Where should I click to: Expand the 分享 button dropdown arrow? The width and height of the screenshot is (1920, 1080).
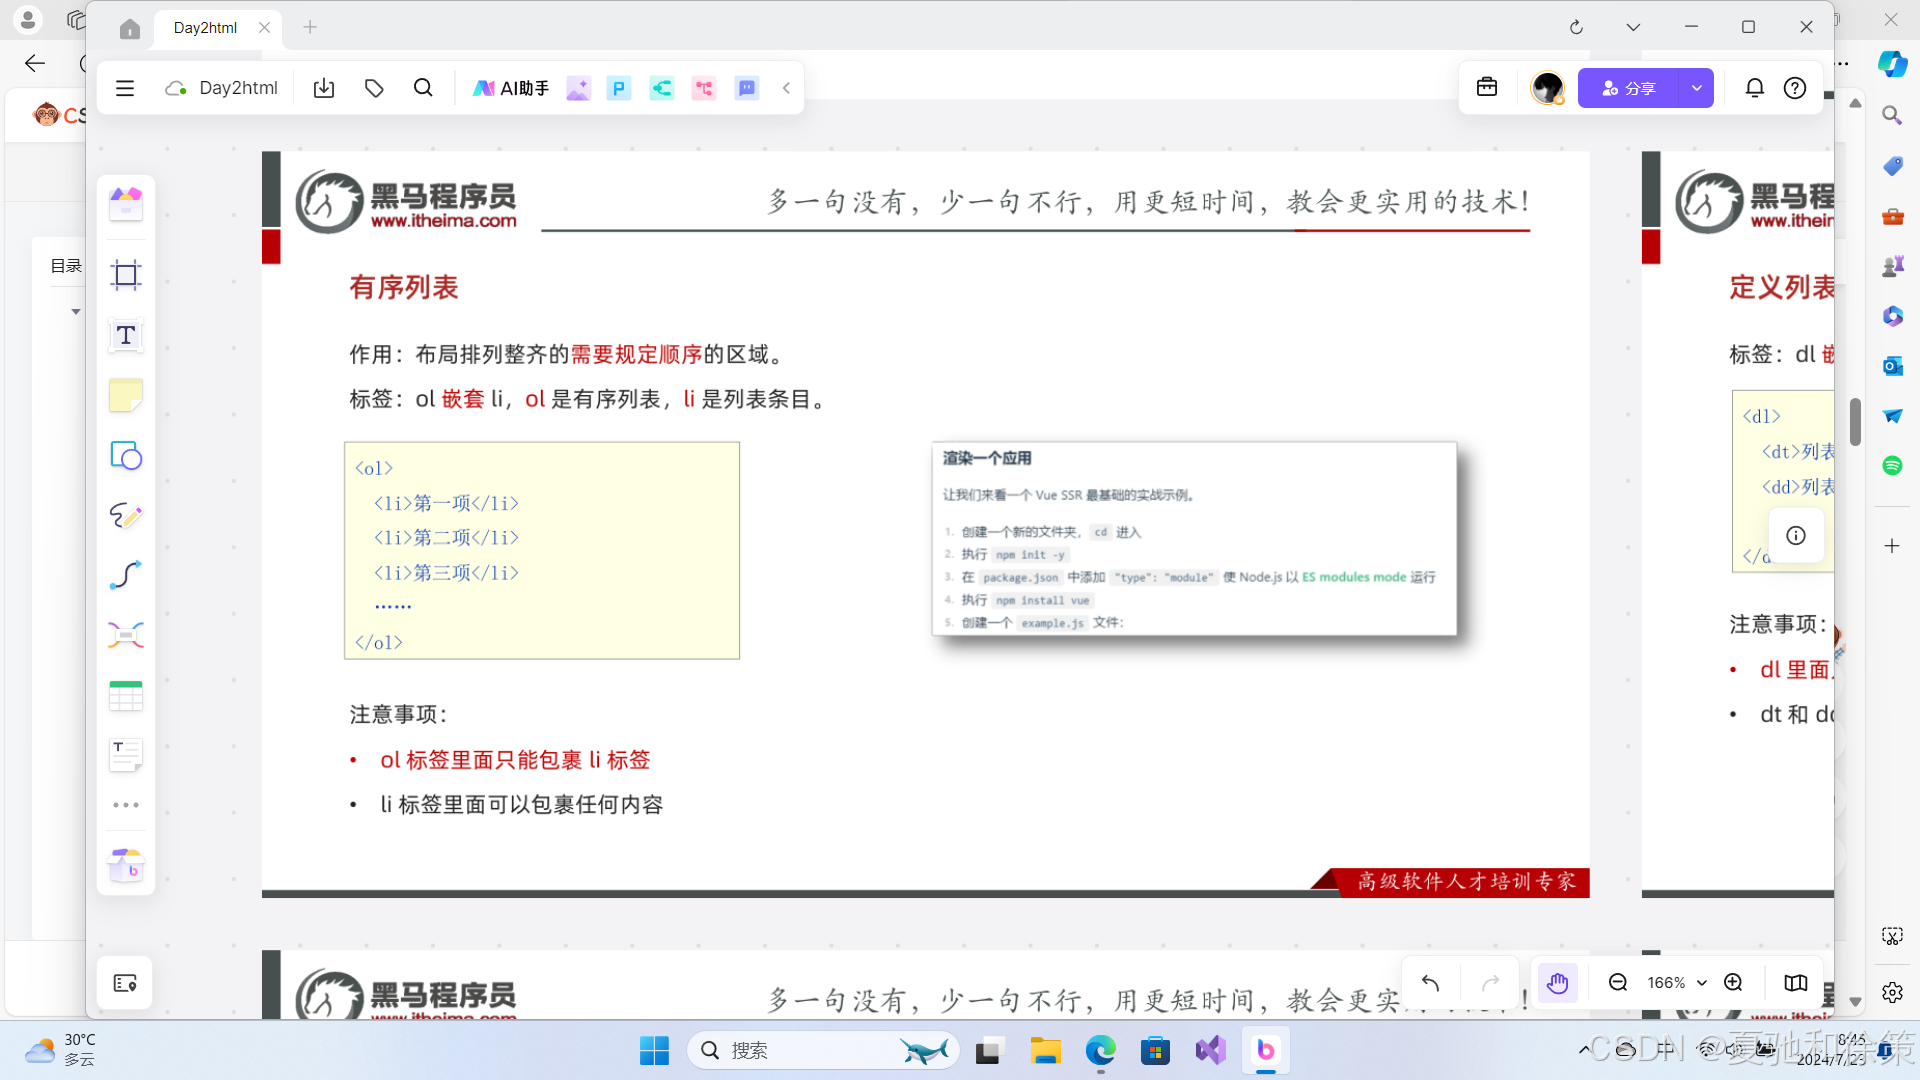(1696, 88)
